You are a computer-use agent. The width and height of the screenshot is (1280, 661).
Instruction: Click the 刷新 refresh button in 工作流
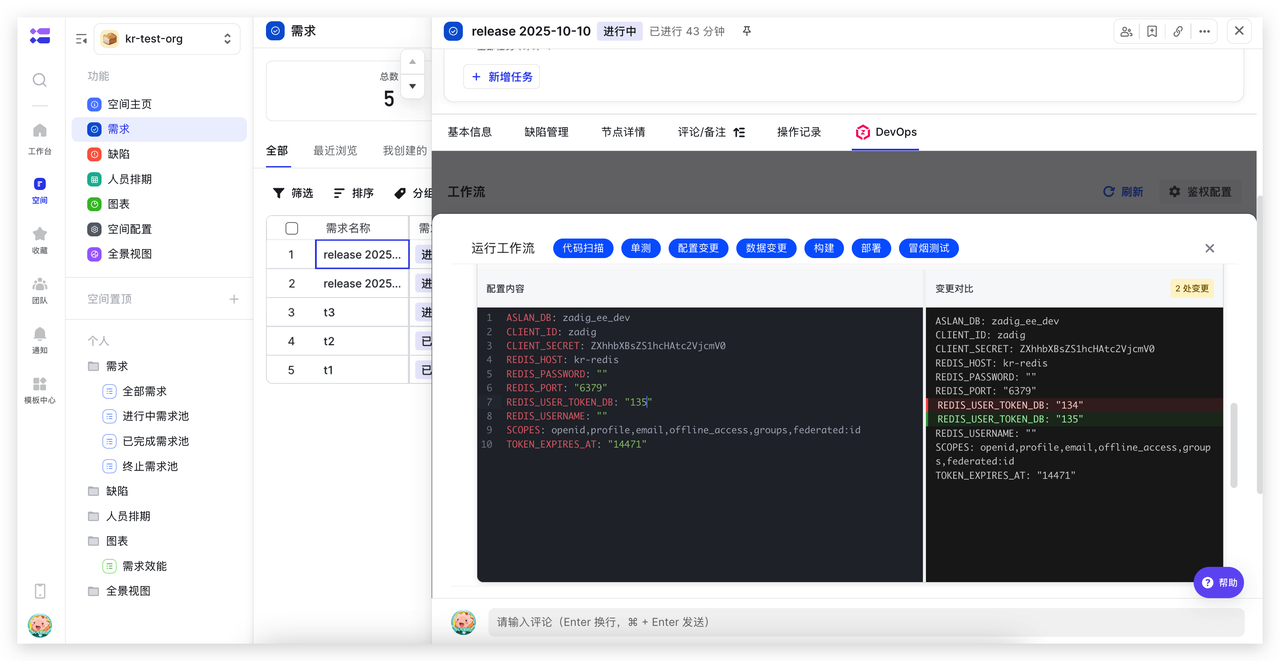point(1124,191)
